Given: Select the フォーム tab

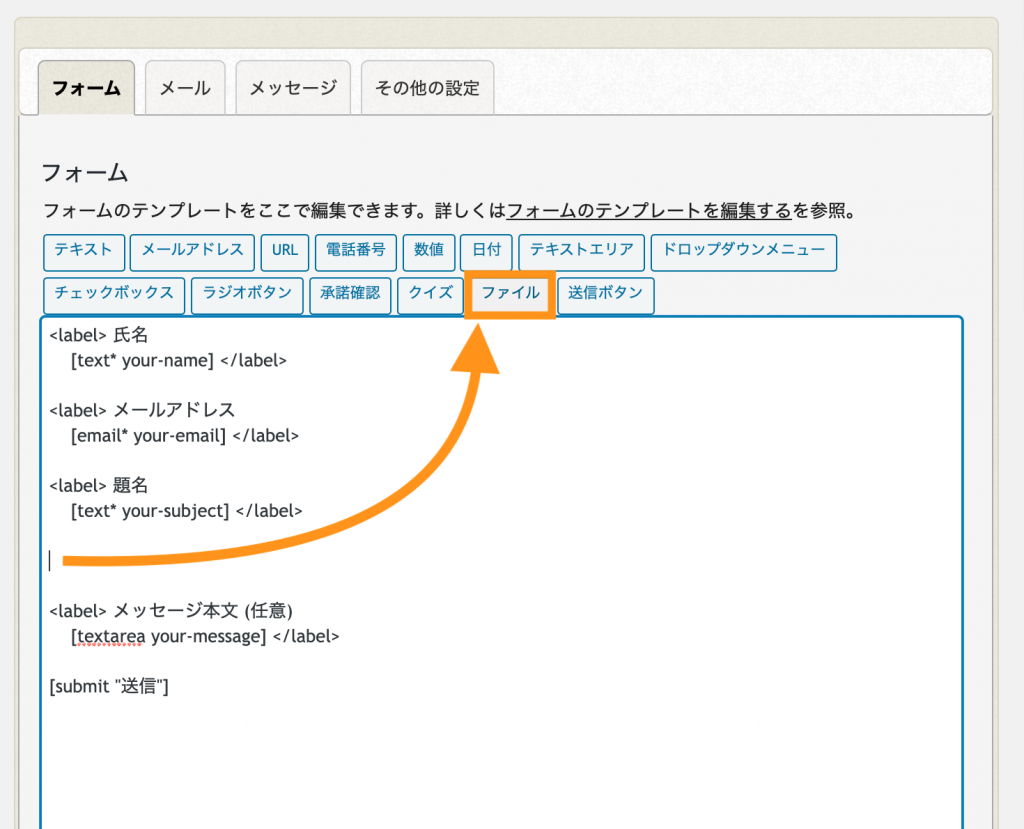Looking at the screenshot, I should point(86,88).
